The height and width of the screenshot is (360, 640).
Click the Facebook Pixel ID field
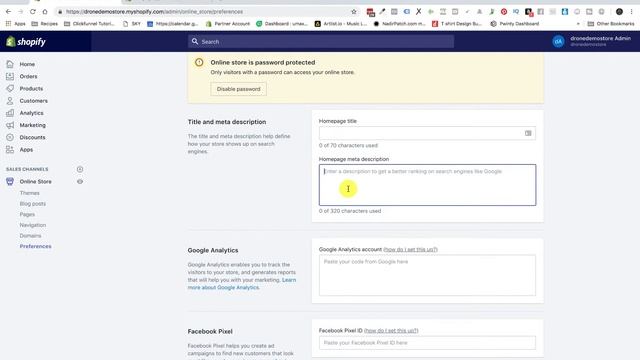pos(427,343)
